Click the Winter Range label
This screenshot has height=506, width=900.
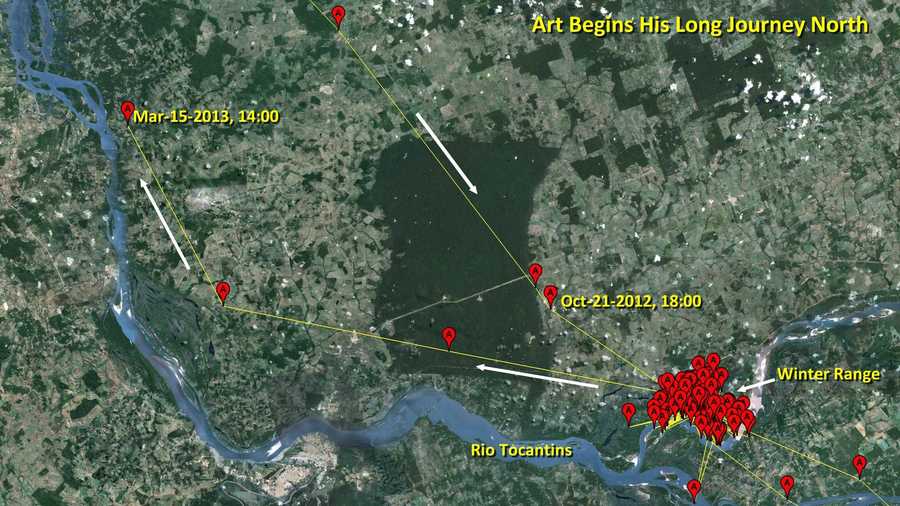tap(828, 374)
